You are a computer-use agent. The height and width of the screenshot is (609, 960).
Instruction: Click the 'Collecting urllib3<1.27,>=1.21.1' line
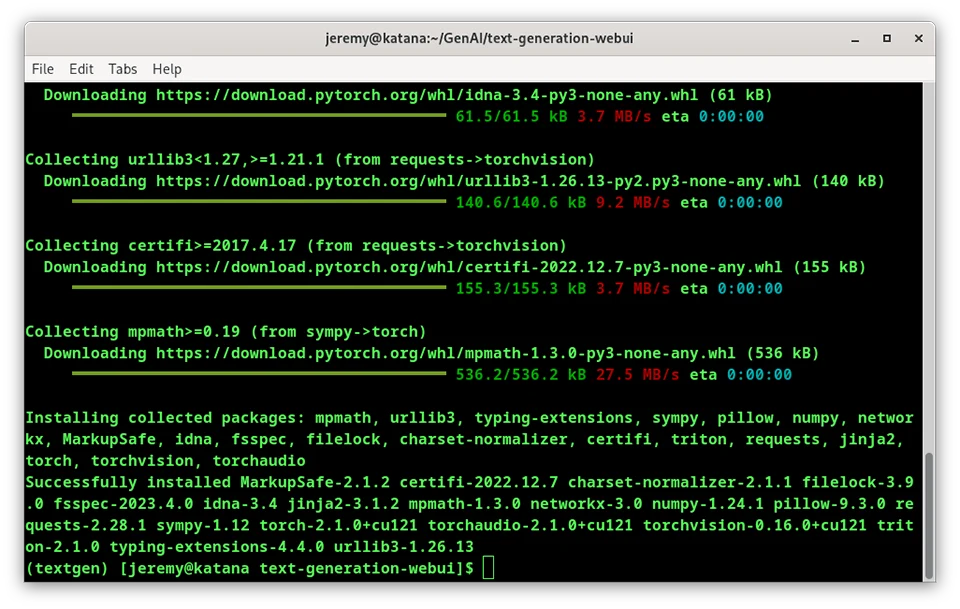pyautogui.click(x=310, y=160)
